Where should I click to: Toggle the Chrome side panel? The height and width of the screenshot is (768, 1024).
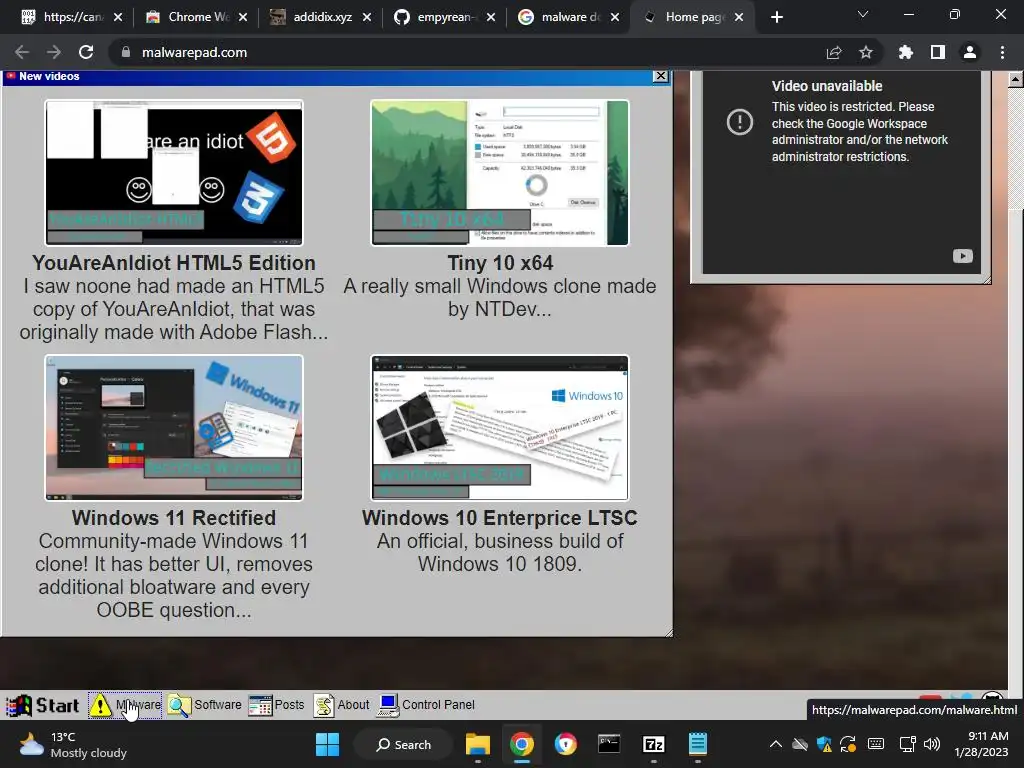pos(938,52)
